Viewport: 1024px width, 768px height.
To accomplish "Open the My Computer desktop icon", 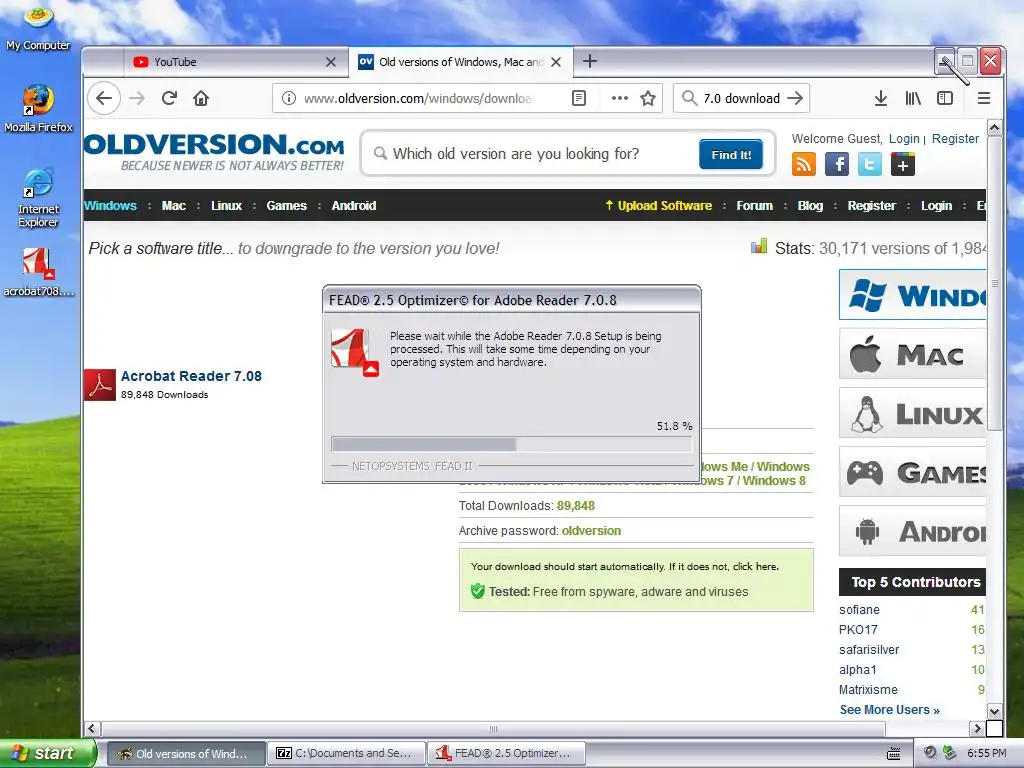I will pos(39,29).
